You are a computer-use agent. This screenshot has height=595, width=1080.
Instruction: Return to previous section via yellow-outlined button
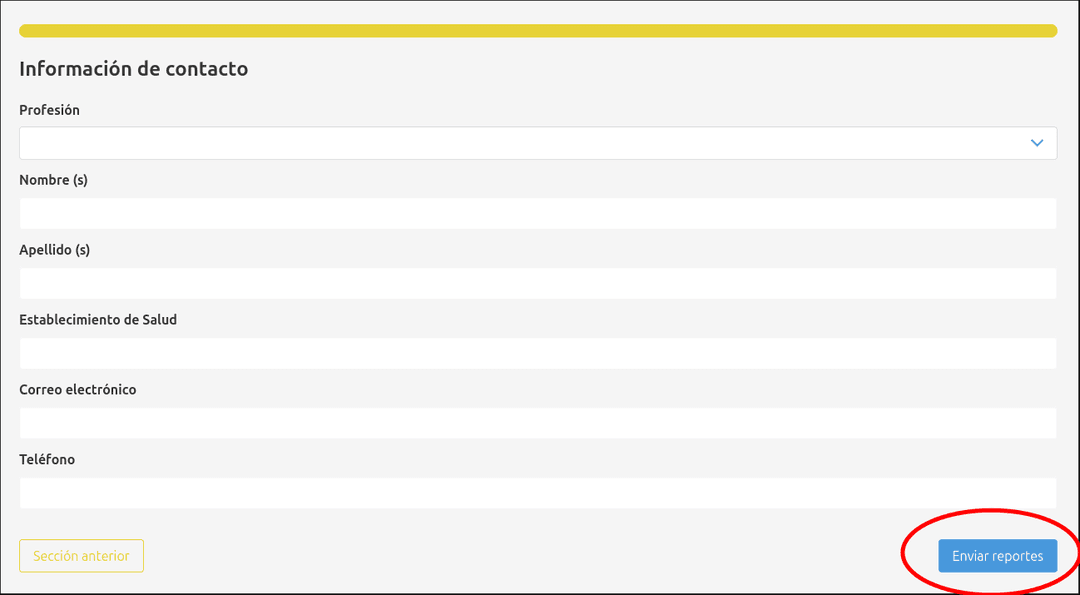pos(81,556)
